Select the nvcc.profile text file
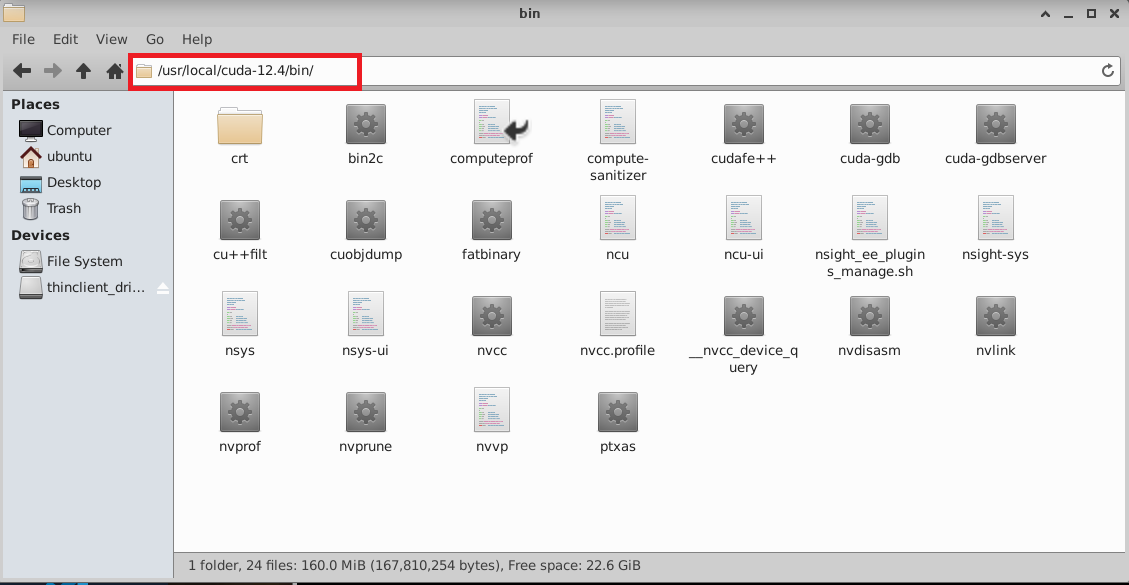 tap(618, 313)
